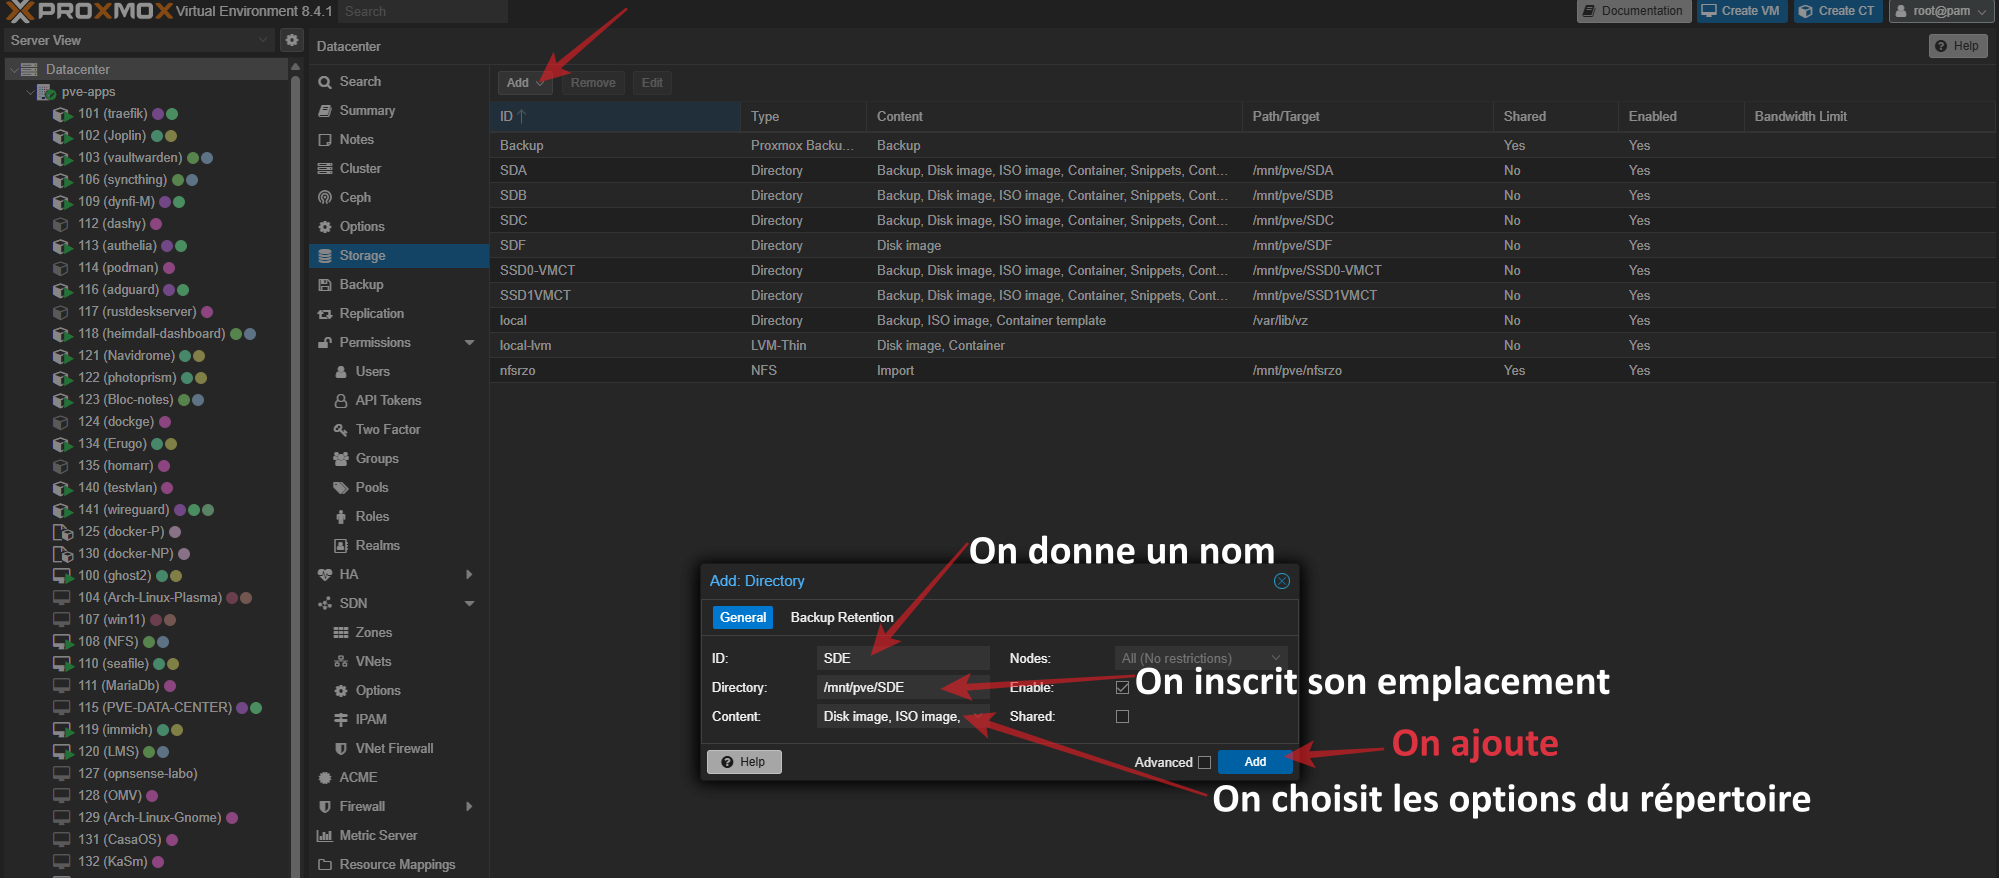This screenshot has width=1999, height=878.
Task: Open API Tokens via its icon
Action: [341, 401]
